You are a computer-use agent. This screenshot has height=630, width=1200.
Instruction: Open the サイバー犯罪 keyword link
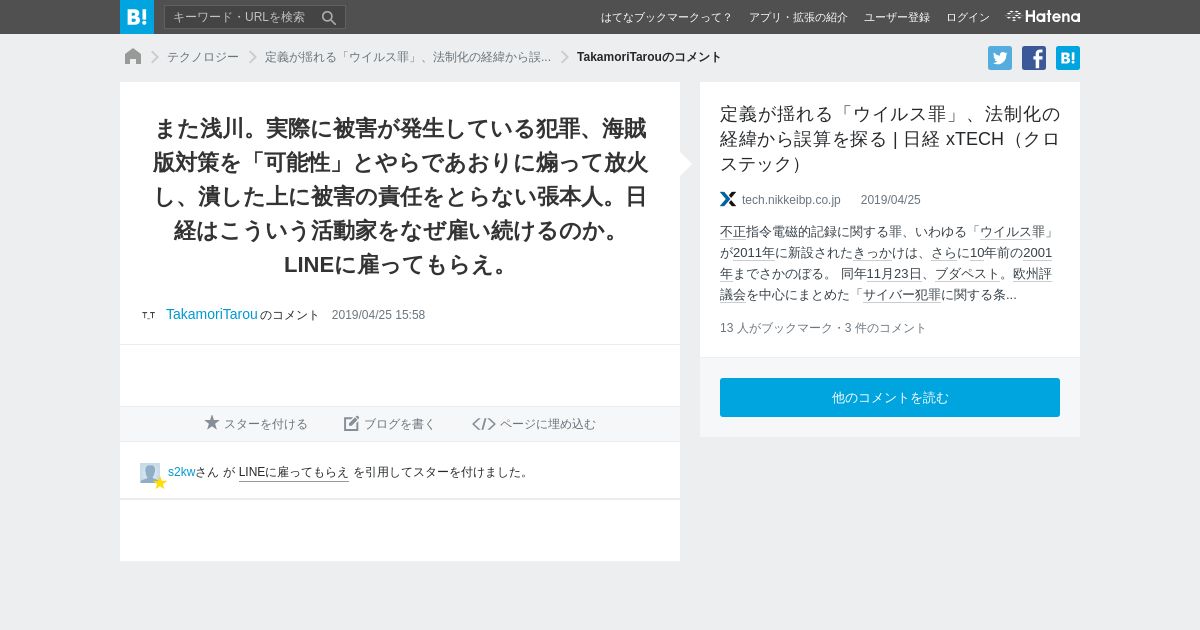click(902, 295)
